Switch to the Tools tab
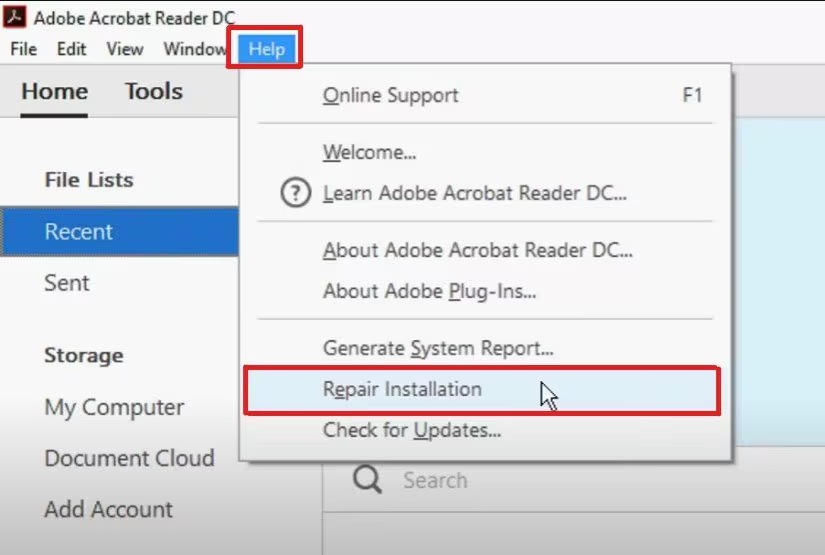The width and height of the screenshot is (825, 555). (x=154, y=92)
